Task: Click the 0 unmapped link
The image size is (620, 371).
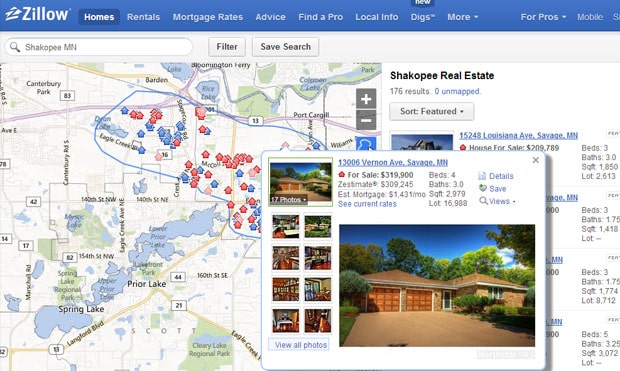Action: (x=457, y=91)
